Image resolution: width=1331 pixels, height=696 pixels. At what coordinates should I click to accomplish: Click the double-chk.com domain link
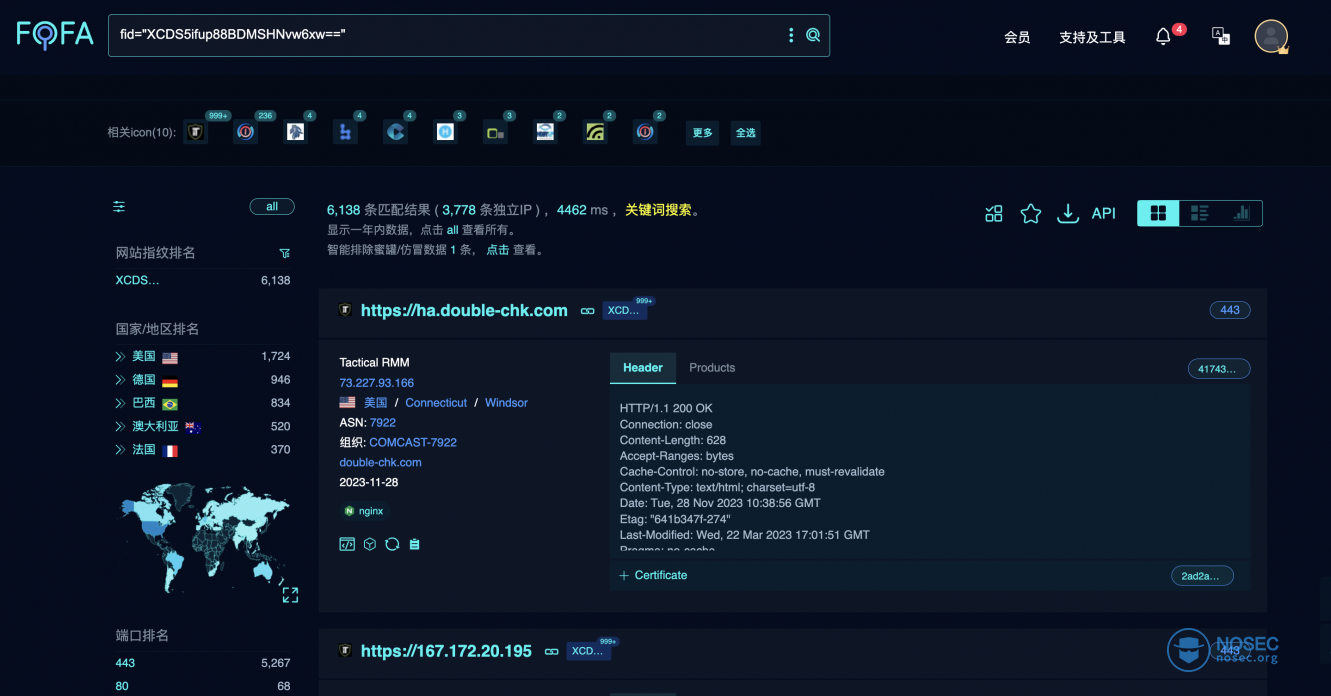click(x=381, y=462)
